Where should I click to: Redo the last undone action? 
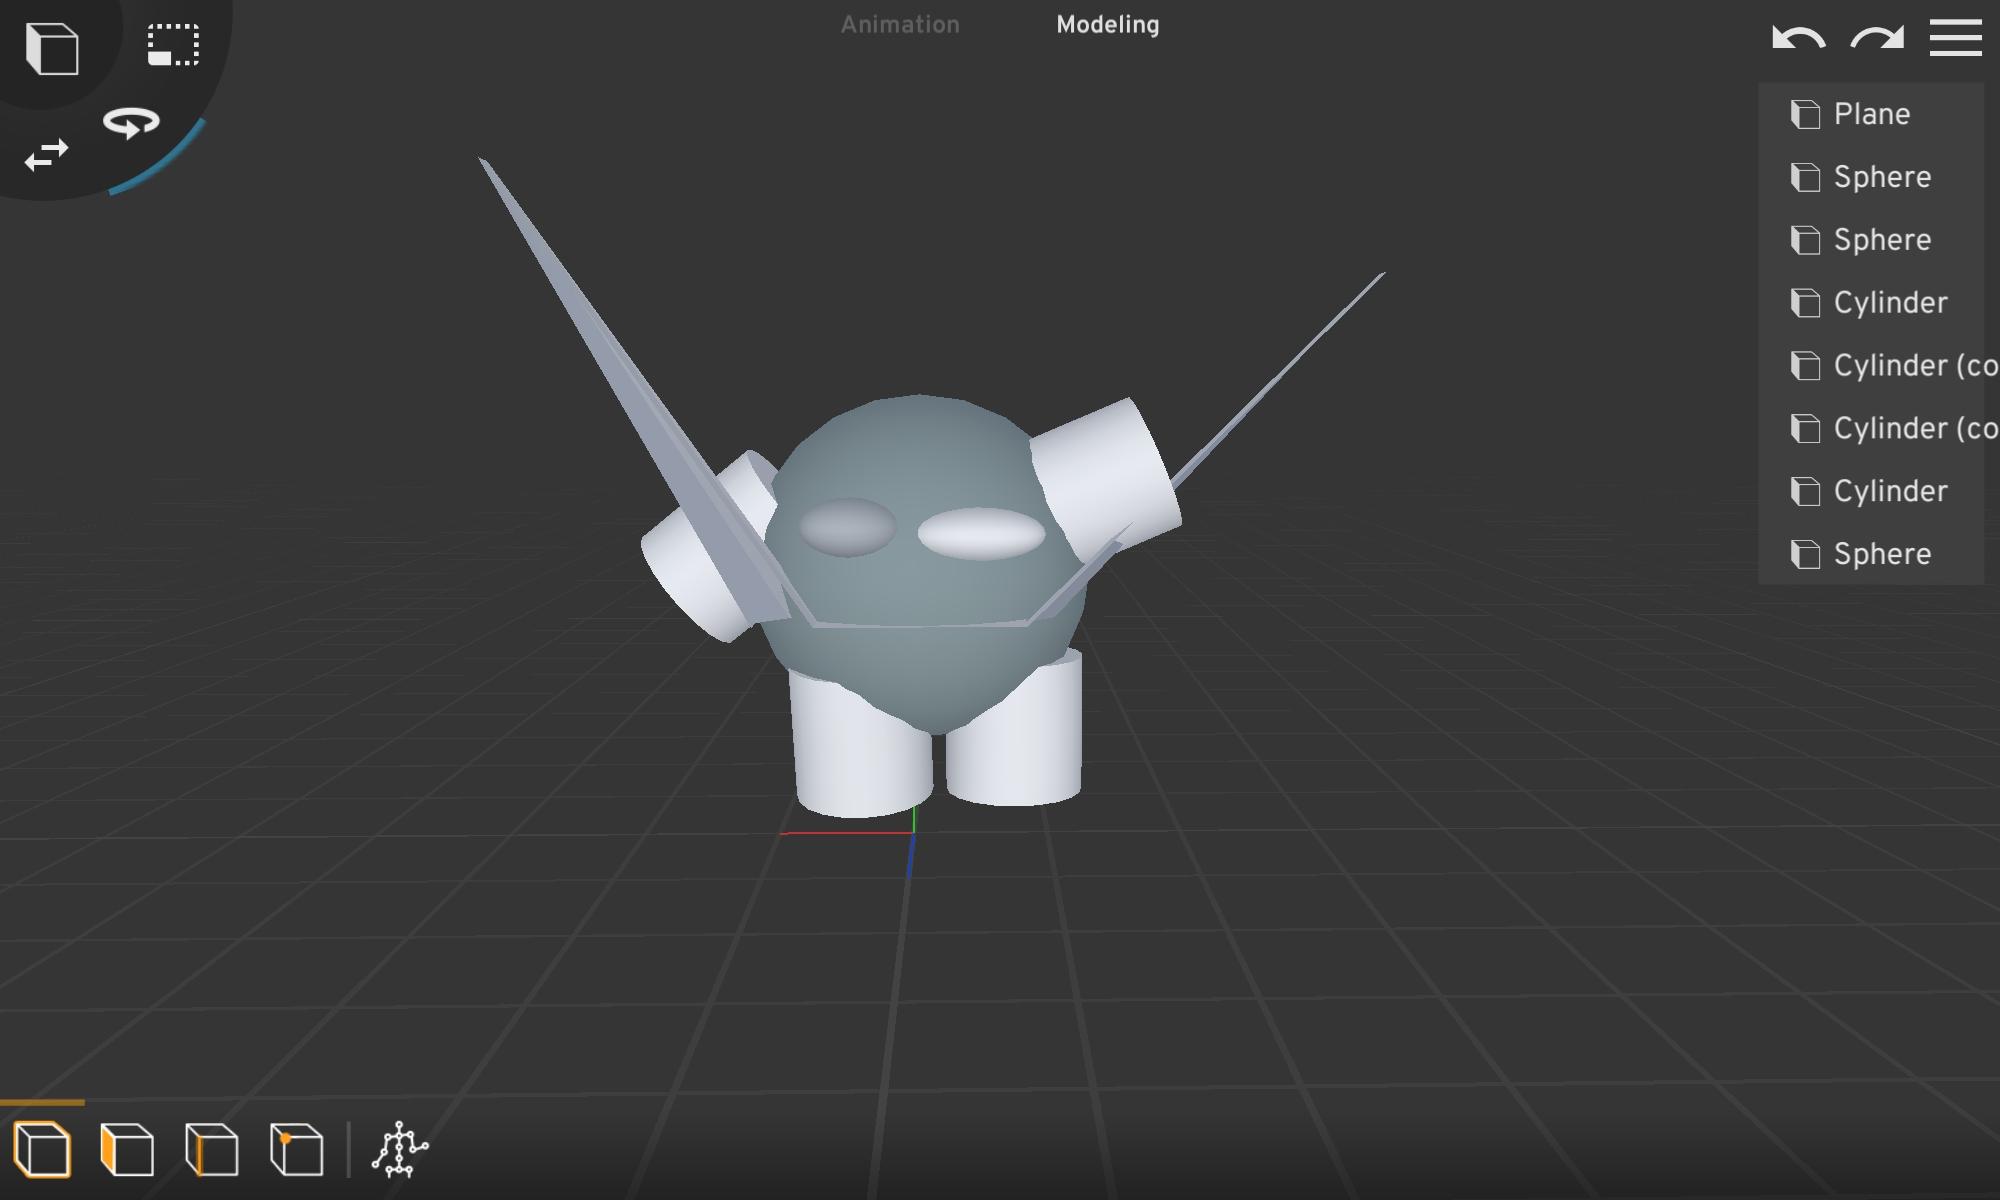point(1877,38)
